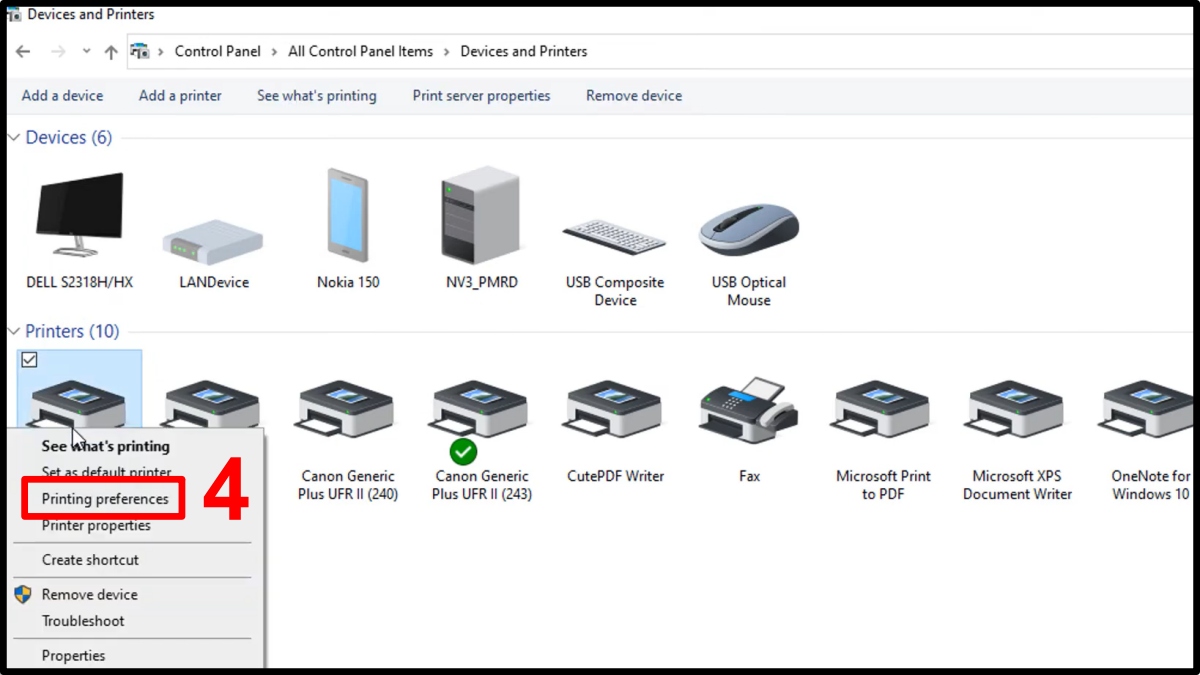Image resolution: width=1200 pixels, height=675 pixels.
Task: Go back with the left arrow button
Action: 23,52
